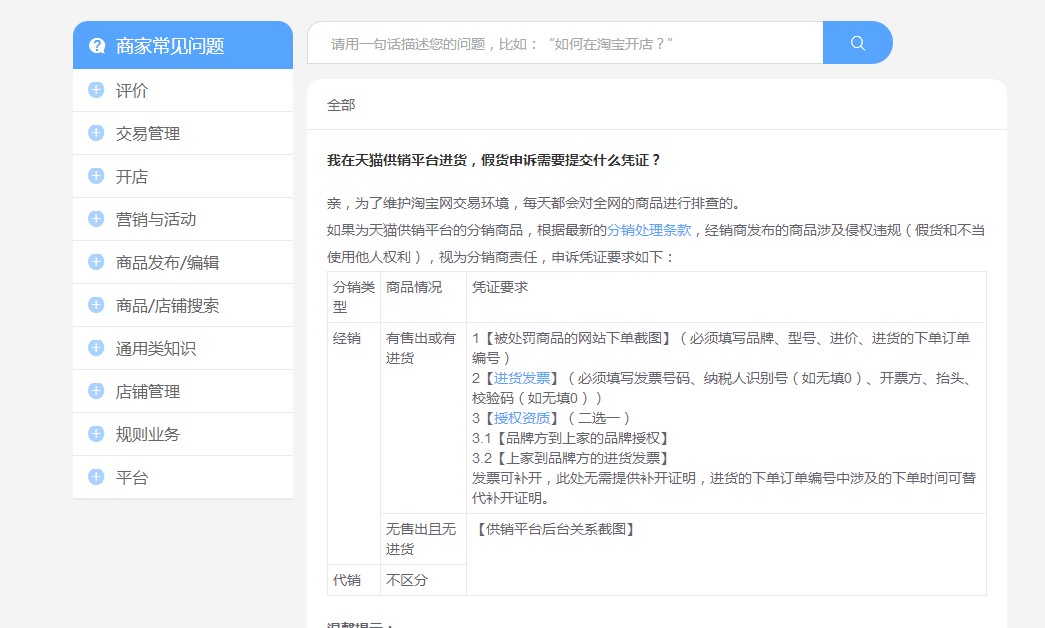The height and width of the screenshot is (628, 1045).
Task: Choose 商品发布/编辑 category
Action: [183, 262]
